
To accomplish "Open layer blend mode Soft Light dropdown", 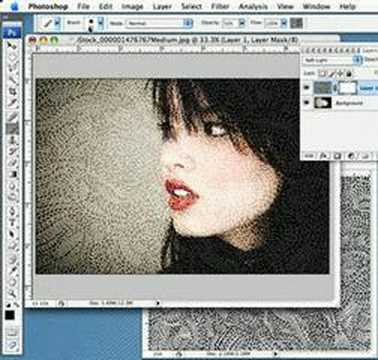I will pos(332,60).
